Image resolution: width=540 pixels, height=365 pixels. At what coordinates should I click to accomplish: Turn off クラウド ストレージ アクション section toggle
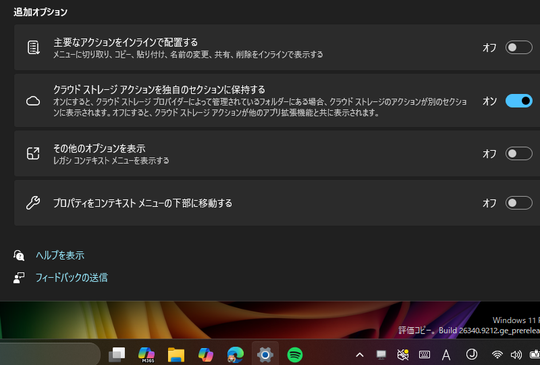click(519, 101)
